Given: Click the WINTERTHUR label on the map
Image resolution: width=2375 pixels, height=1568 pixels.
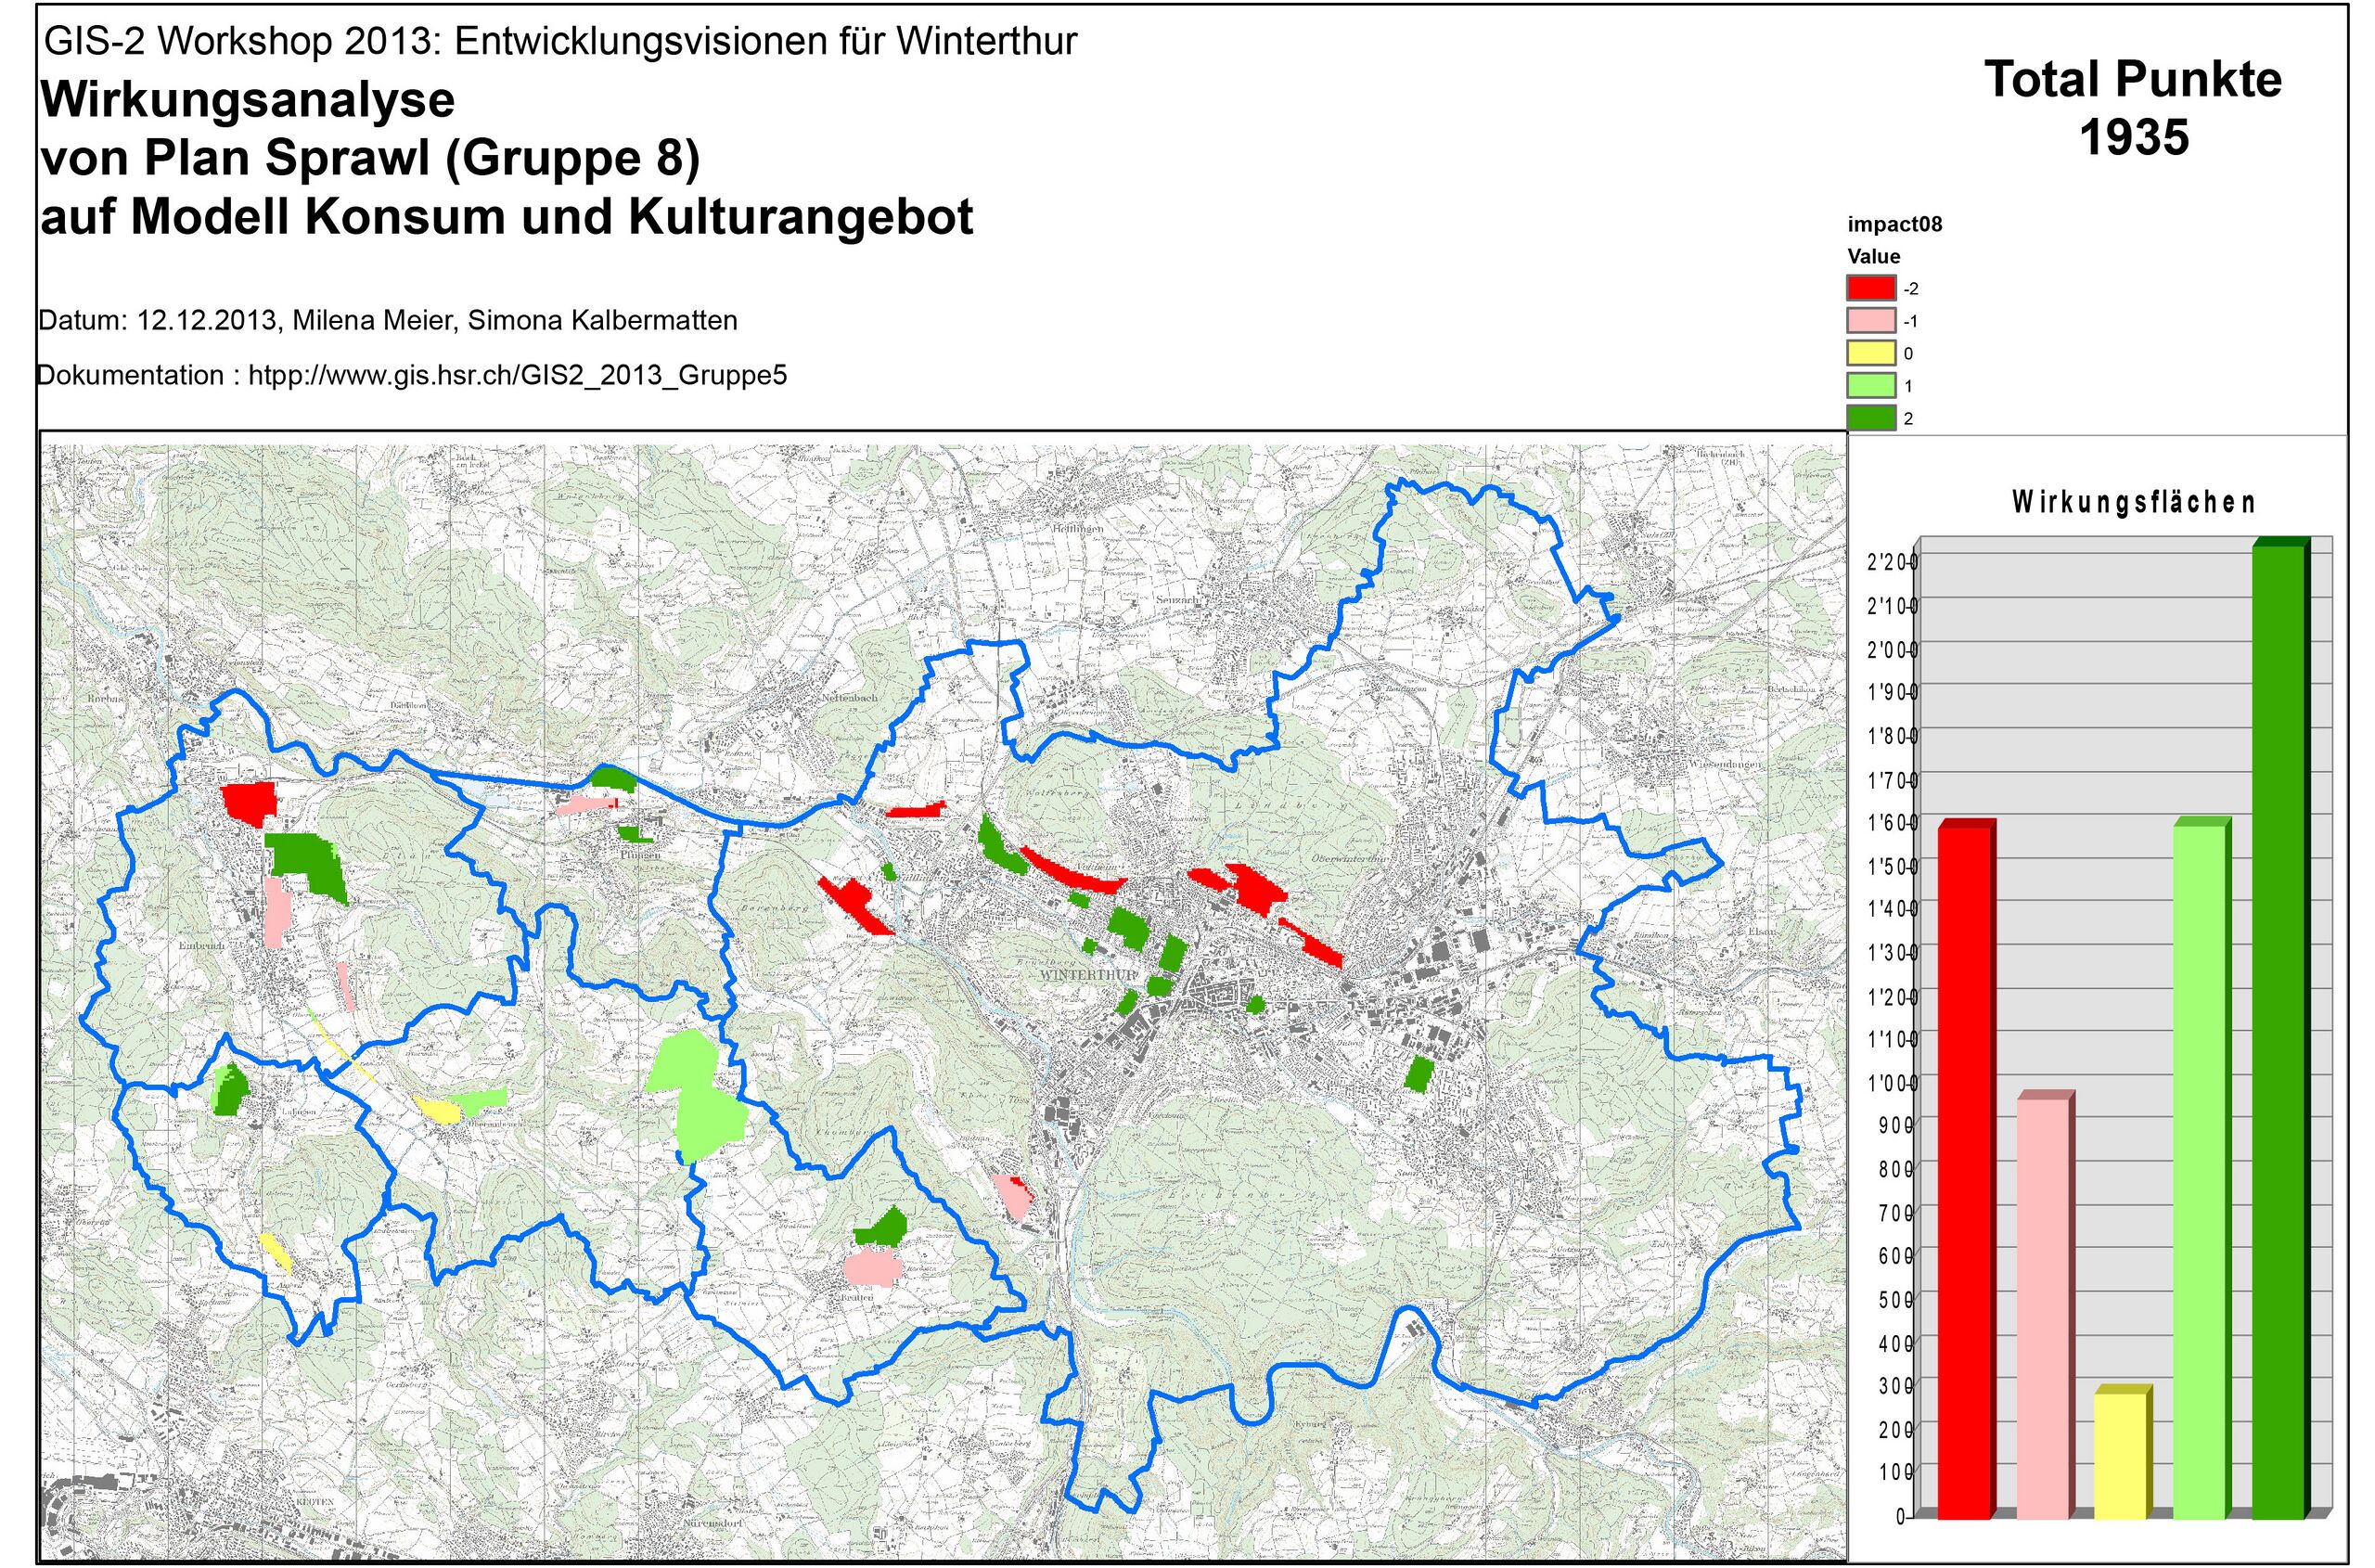Looking at the screenshot, I should click(x=1088, y=974).
